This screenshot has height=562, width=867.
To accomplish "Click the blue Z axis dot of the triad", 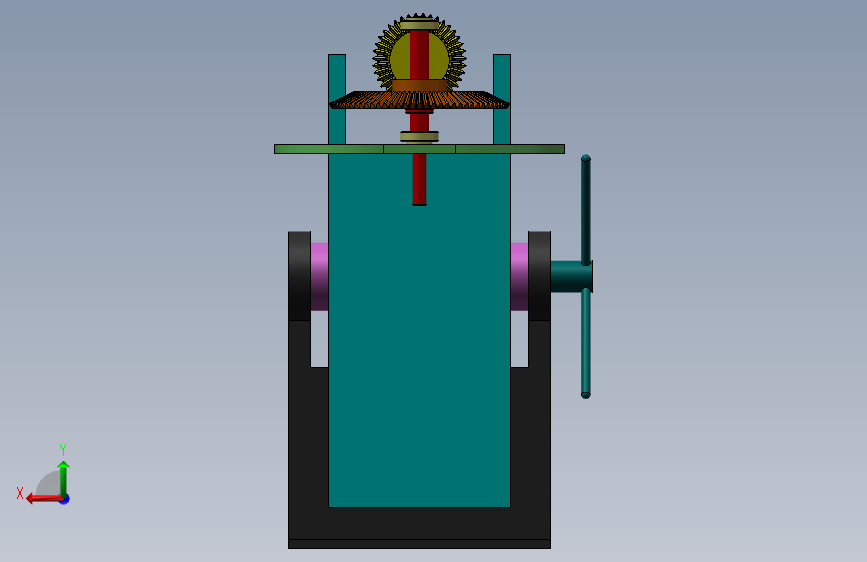I will coord(65,500).
